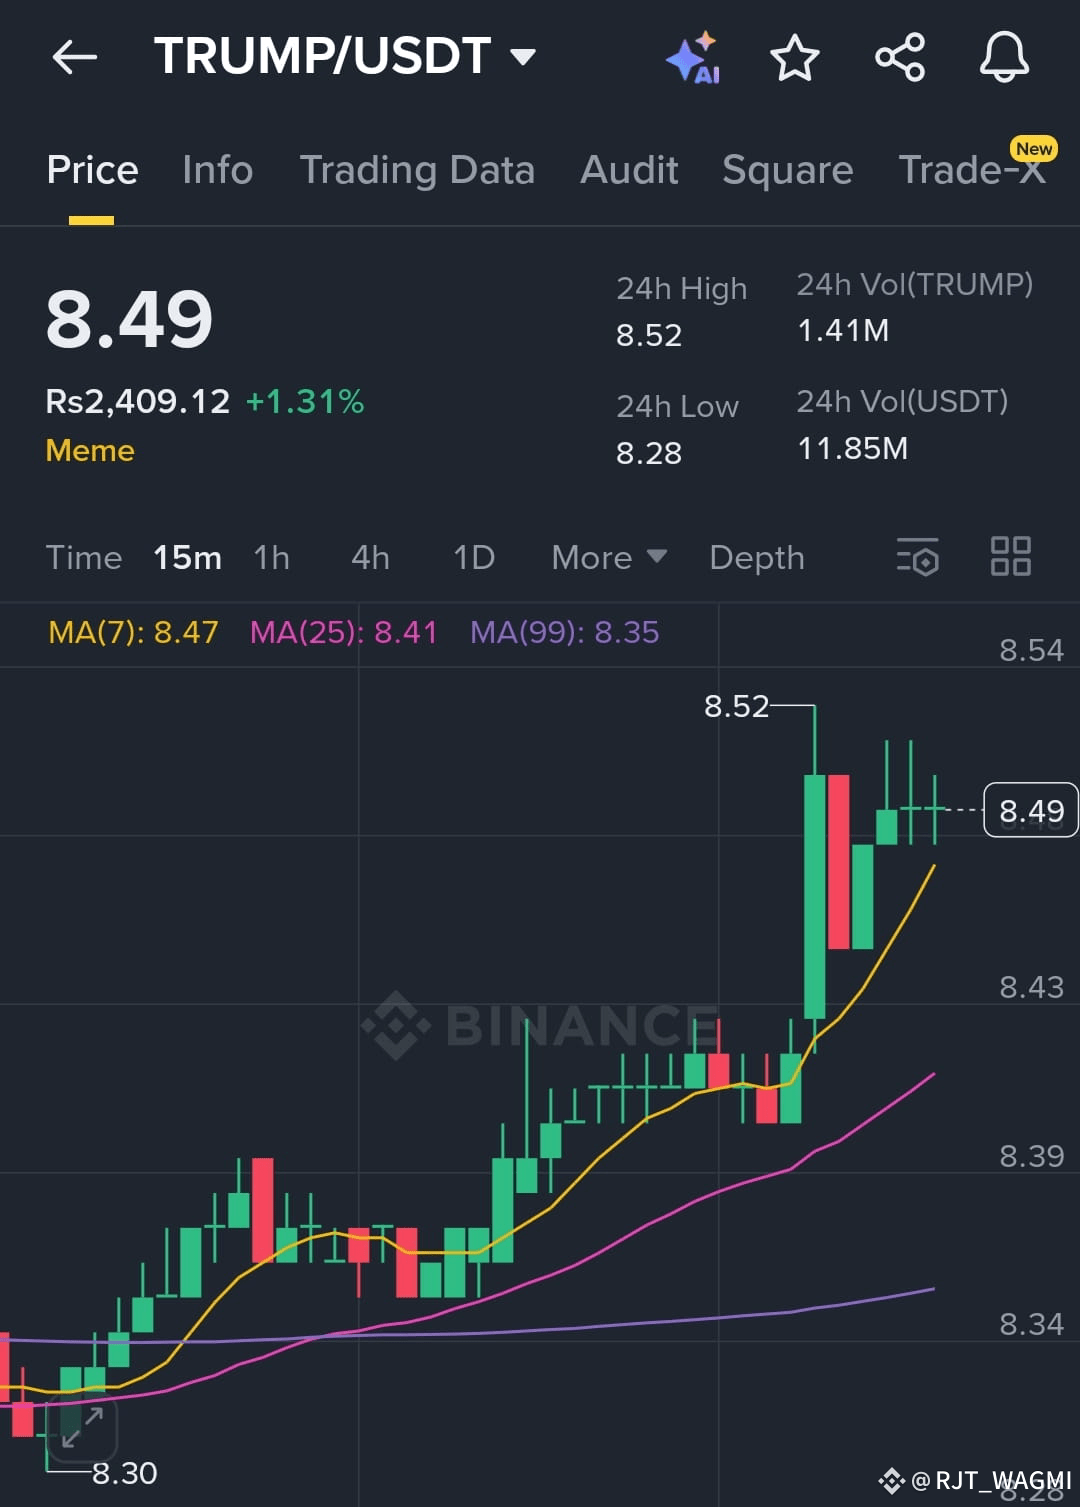Tap the MA(99): 8.35 indicator label
1080x1507 pixels.
(x=564, y=632)
